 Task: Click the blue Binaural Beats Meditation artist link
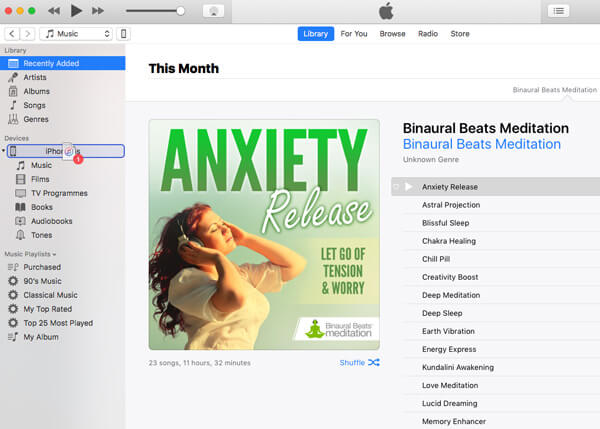[x=482, y=144]
